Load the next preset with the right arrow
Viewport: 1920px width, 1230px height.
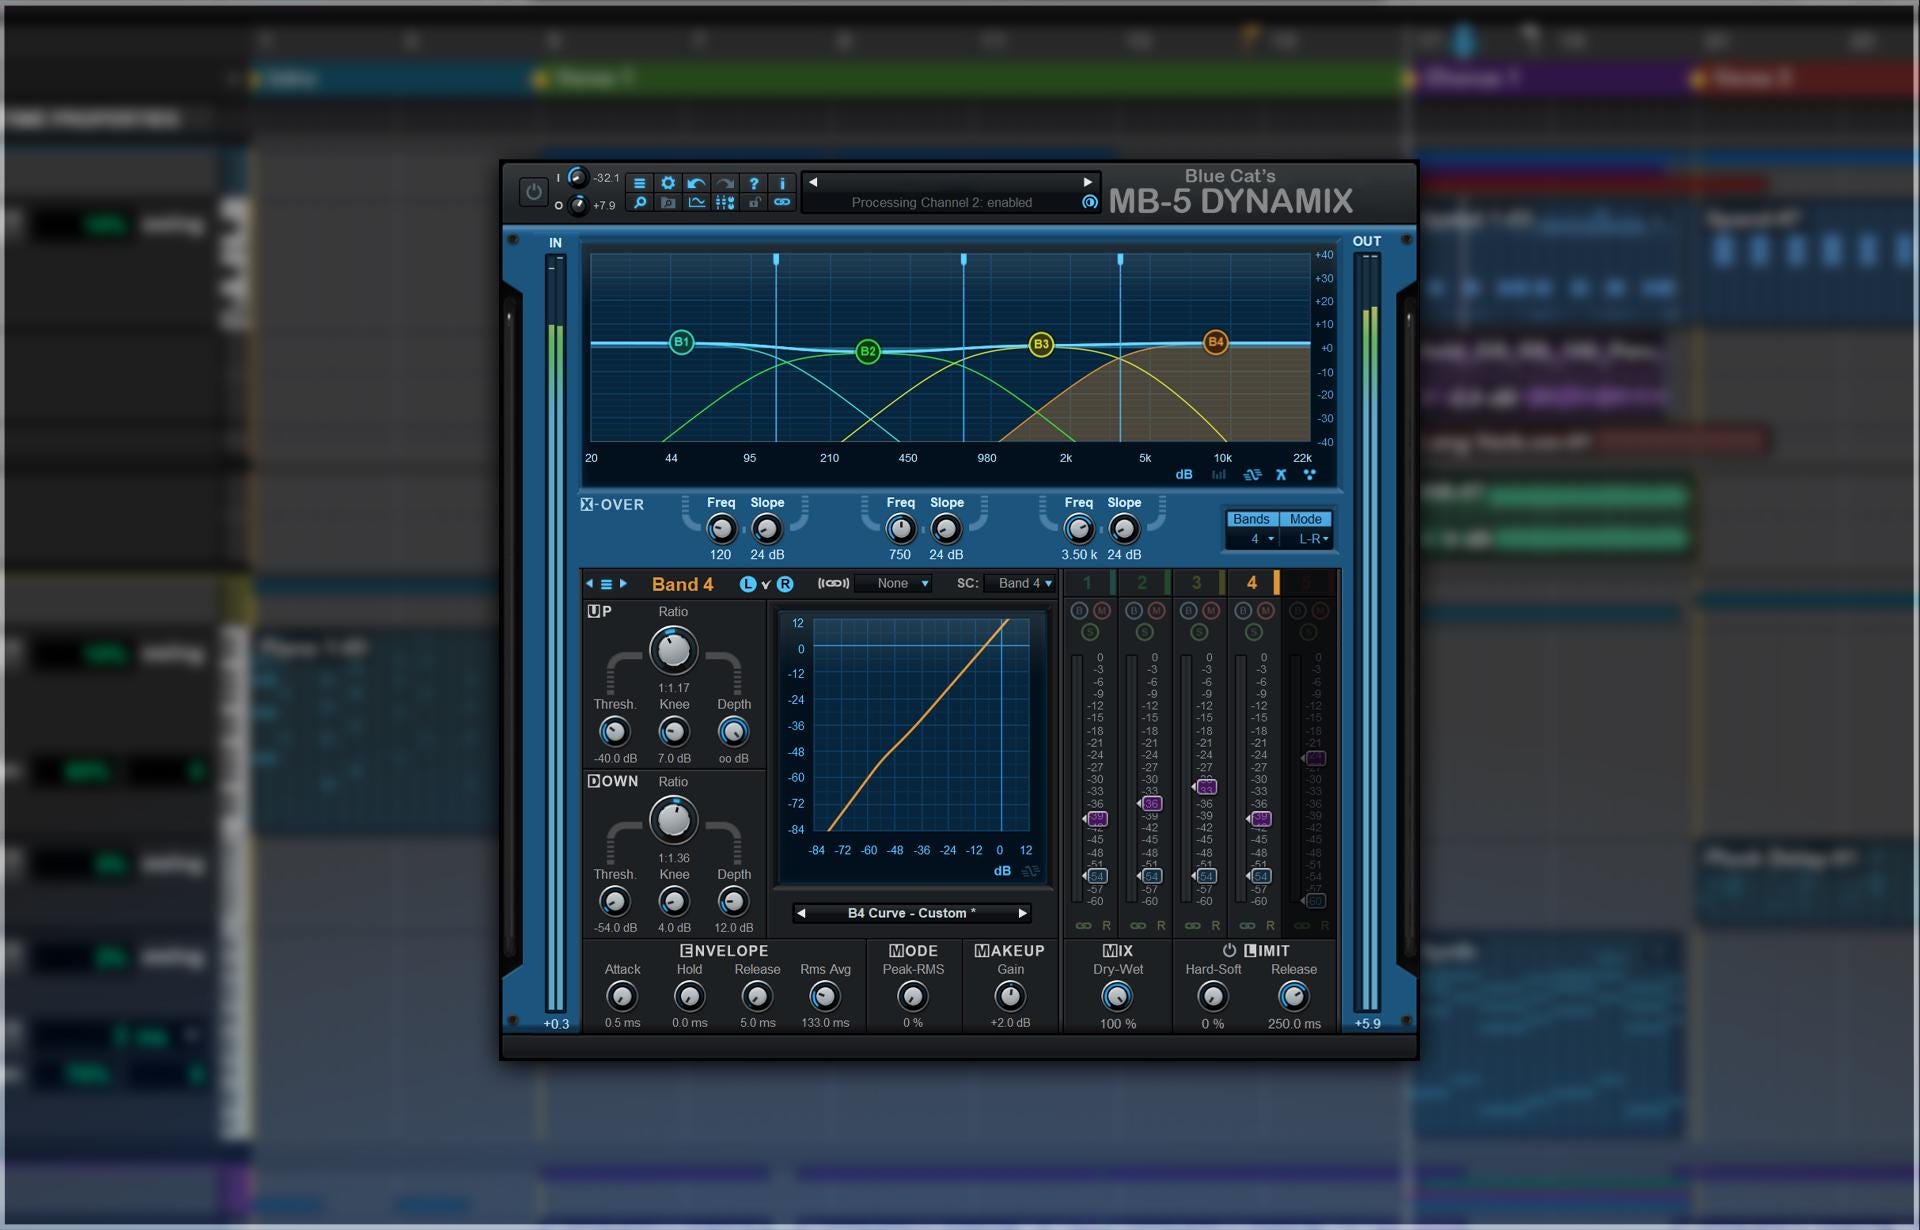1088,182
